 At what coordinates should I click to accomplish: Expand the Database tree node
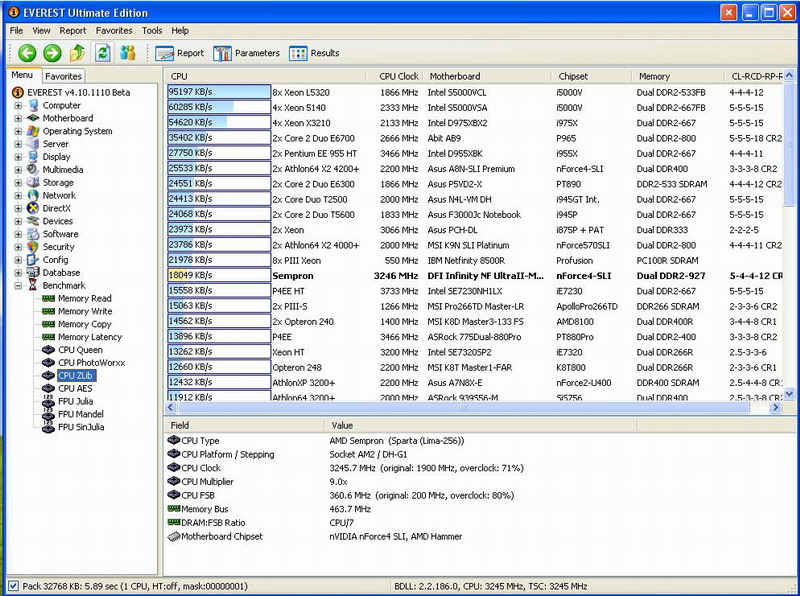(18, 272)
